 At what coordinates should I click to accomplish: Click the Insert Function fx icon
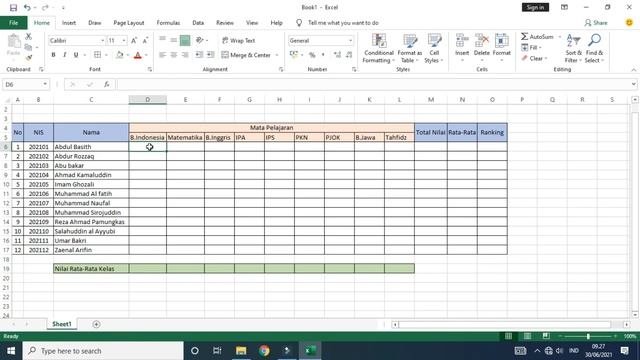(107, 84)
